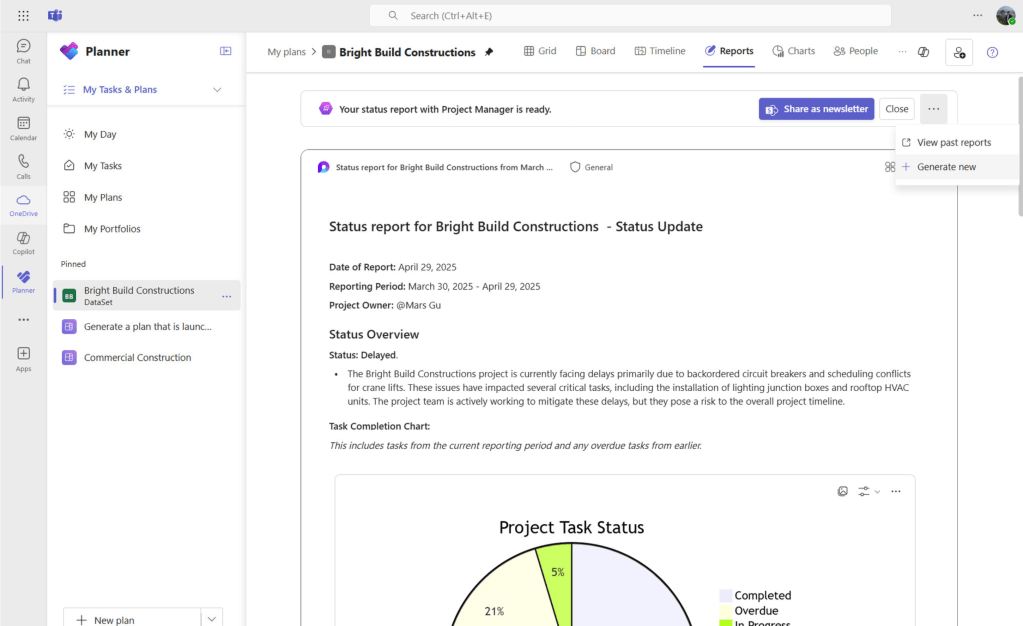Go to Calendar in the left rail
The width and height of the screenshot is (1023, 626).
(x=23, y=127)
